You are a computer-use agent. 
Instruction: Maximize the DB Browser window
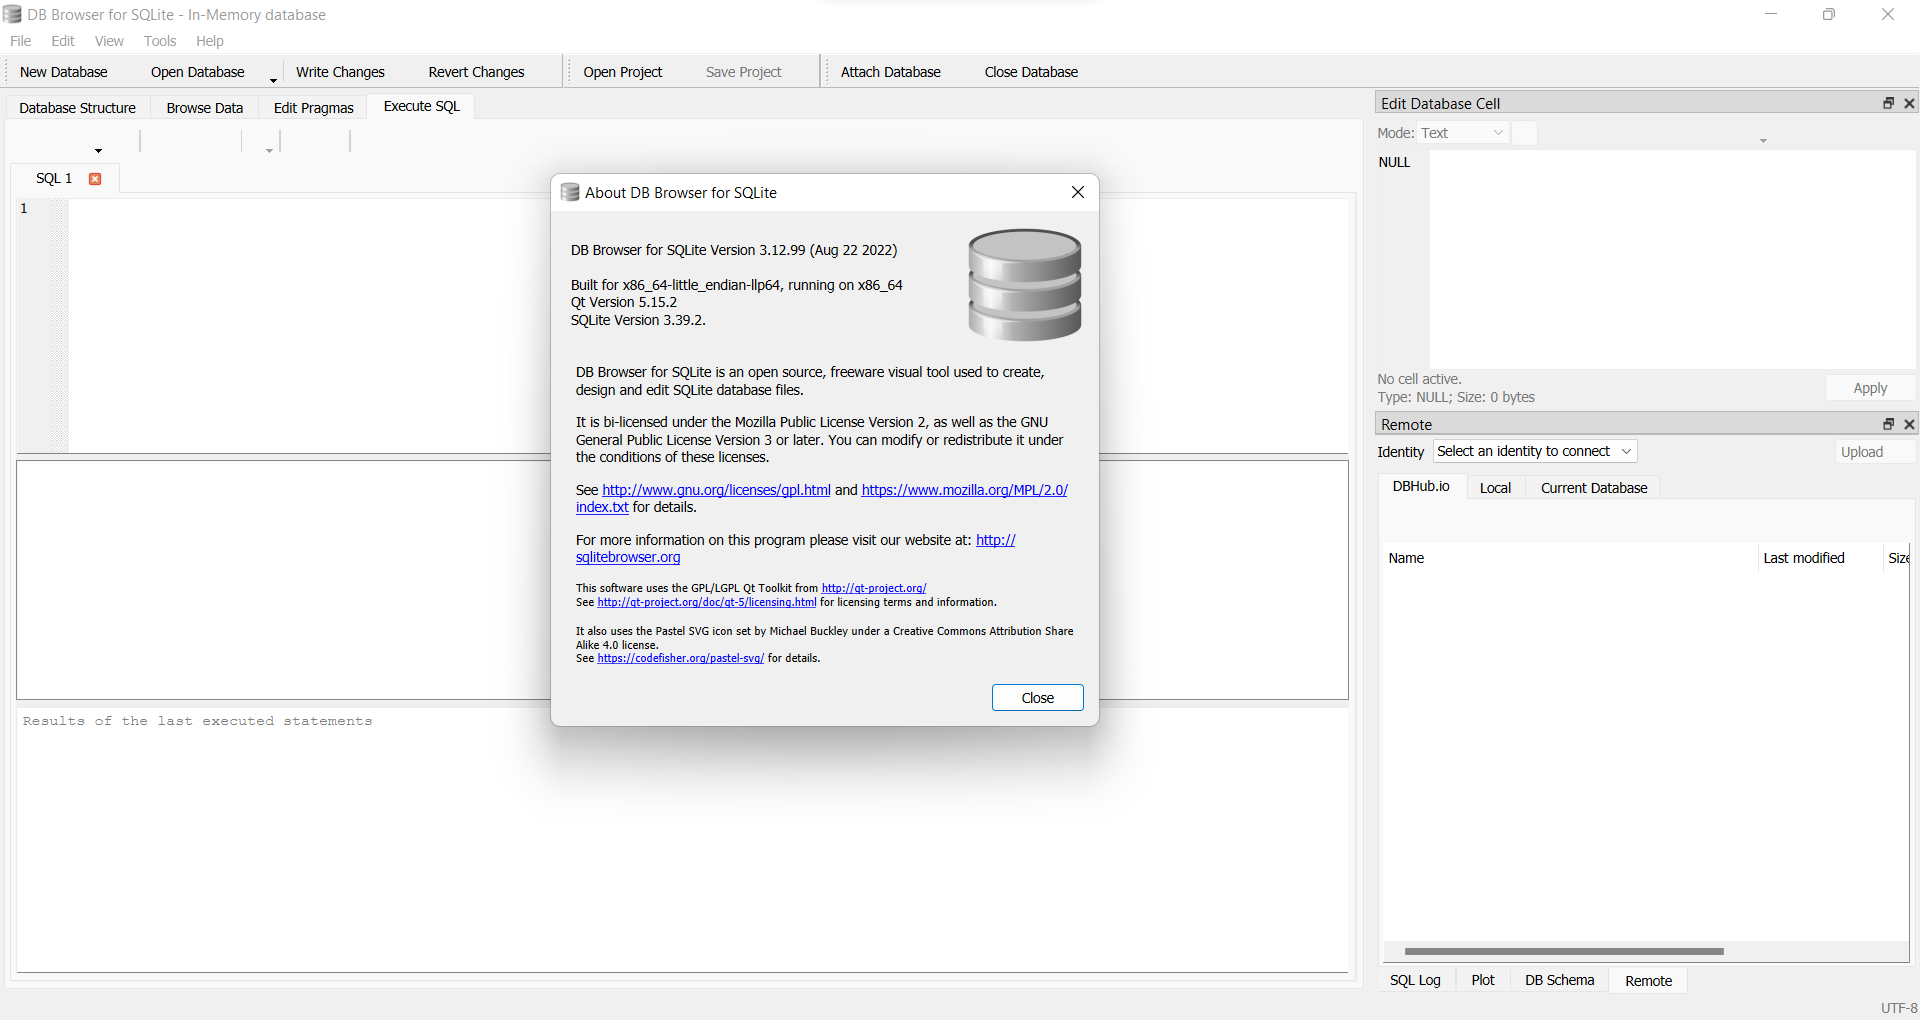(1829, 14)
